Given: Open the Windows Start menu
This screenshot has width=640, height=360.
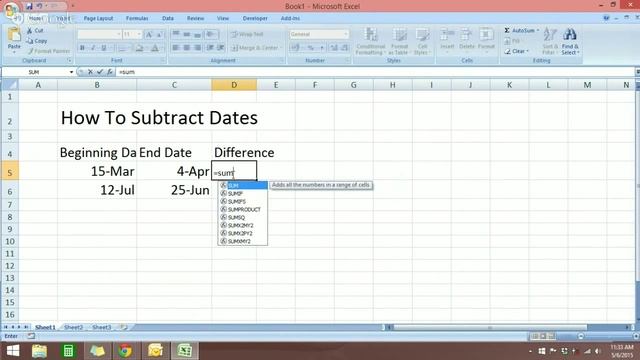Looking at the screenshot, I should click(13, 351).
